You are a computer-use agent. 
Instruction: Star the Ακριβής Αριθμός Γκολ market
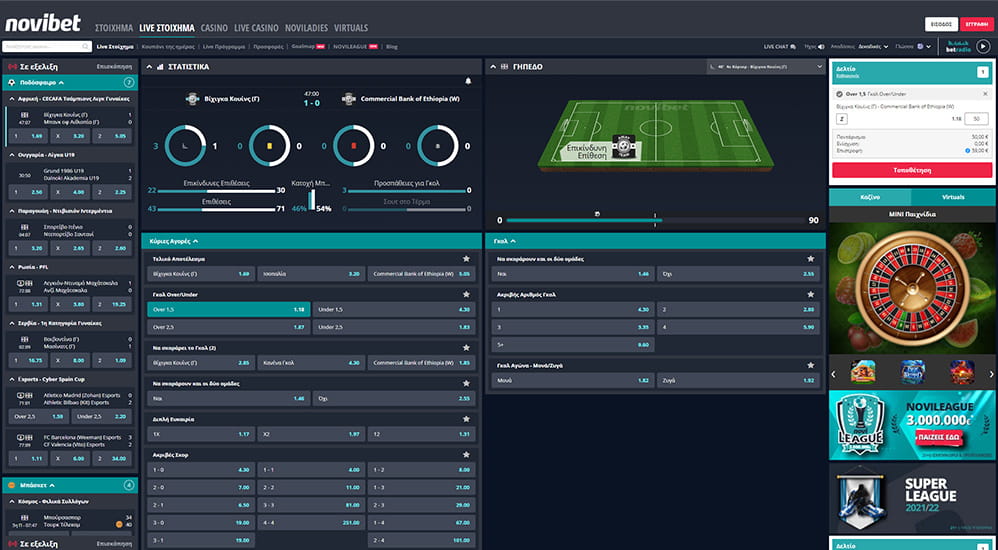[811, 294]
